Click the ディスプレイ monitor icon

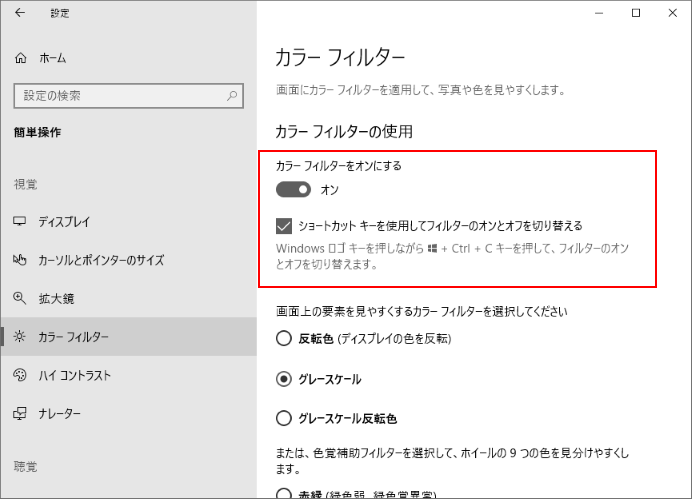coord(19,221)
